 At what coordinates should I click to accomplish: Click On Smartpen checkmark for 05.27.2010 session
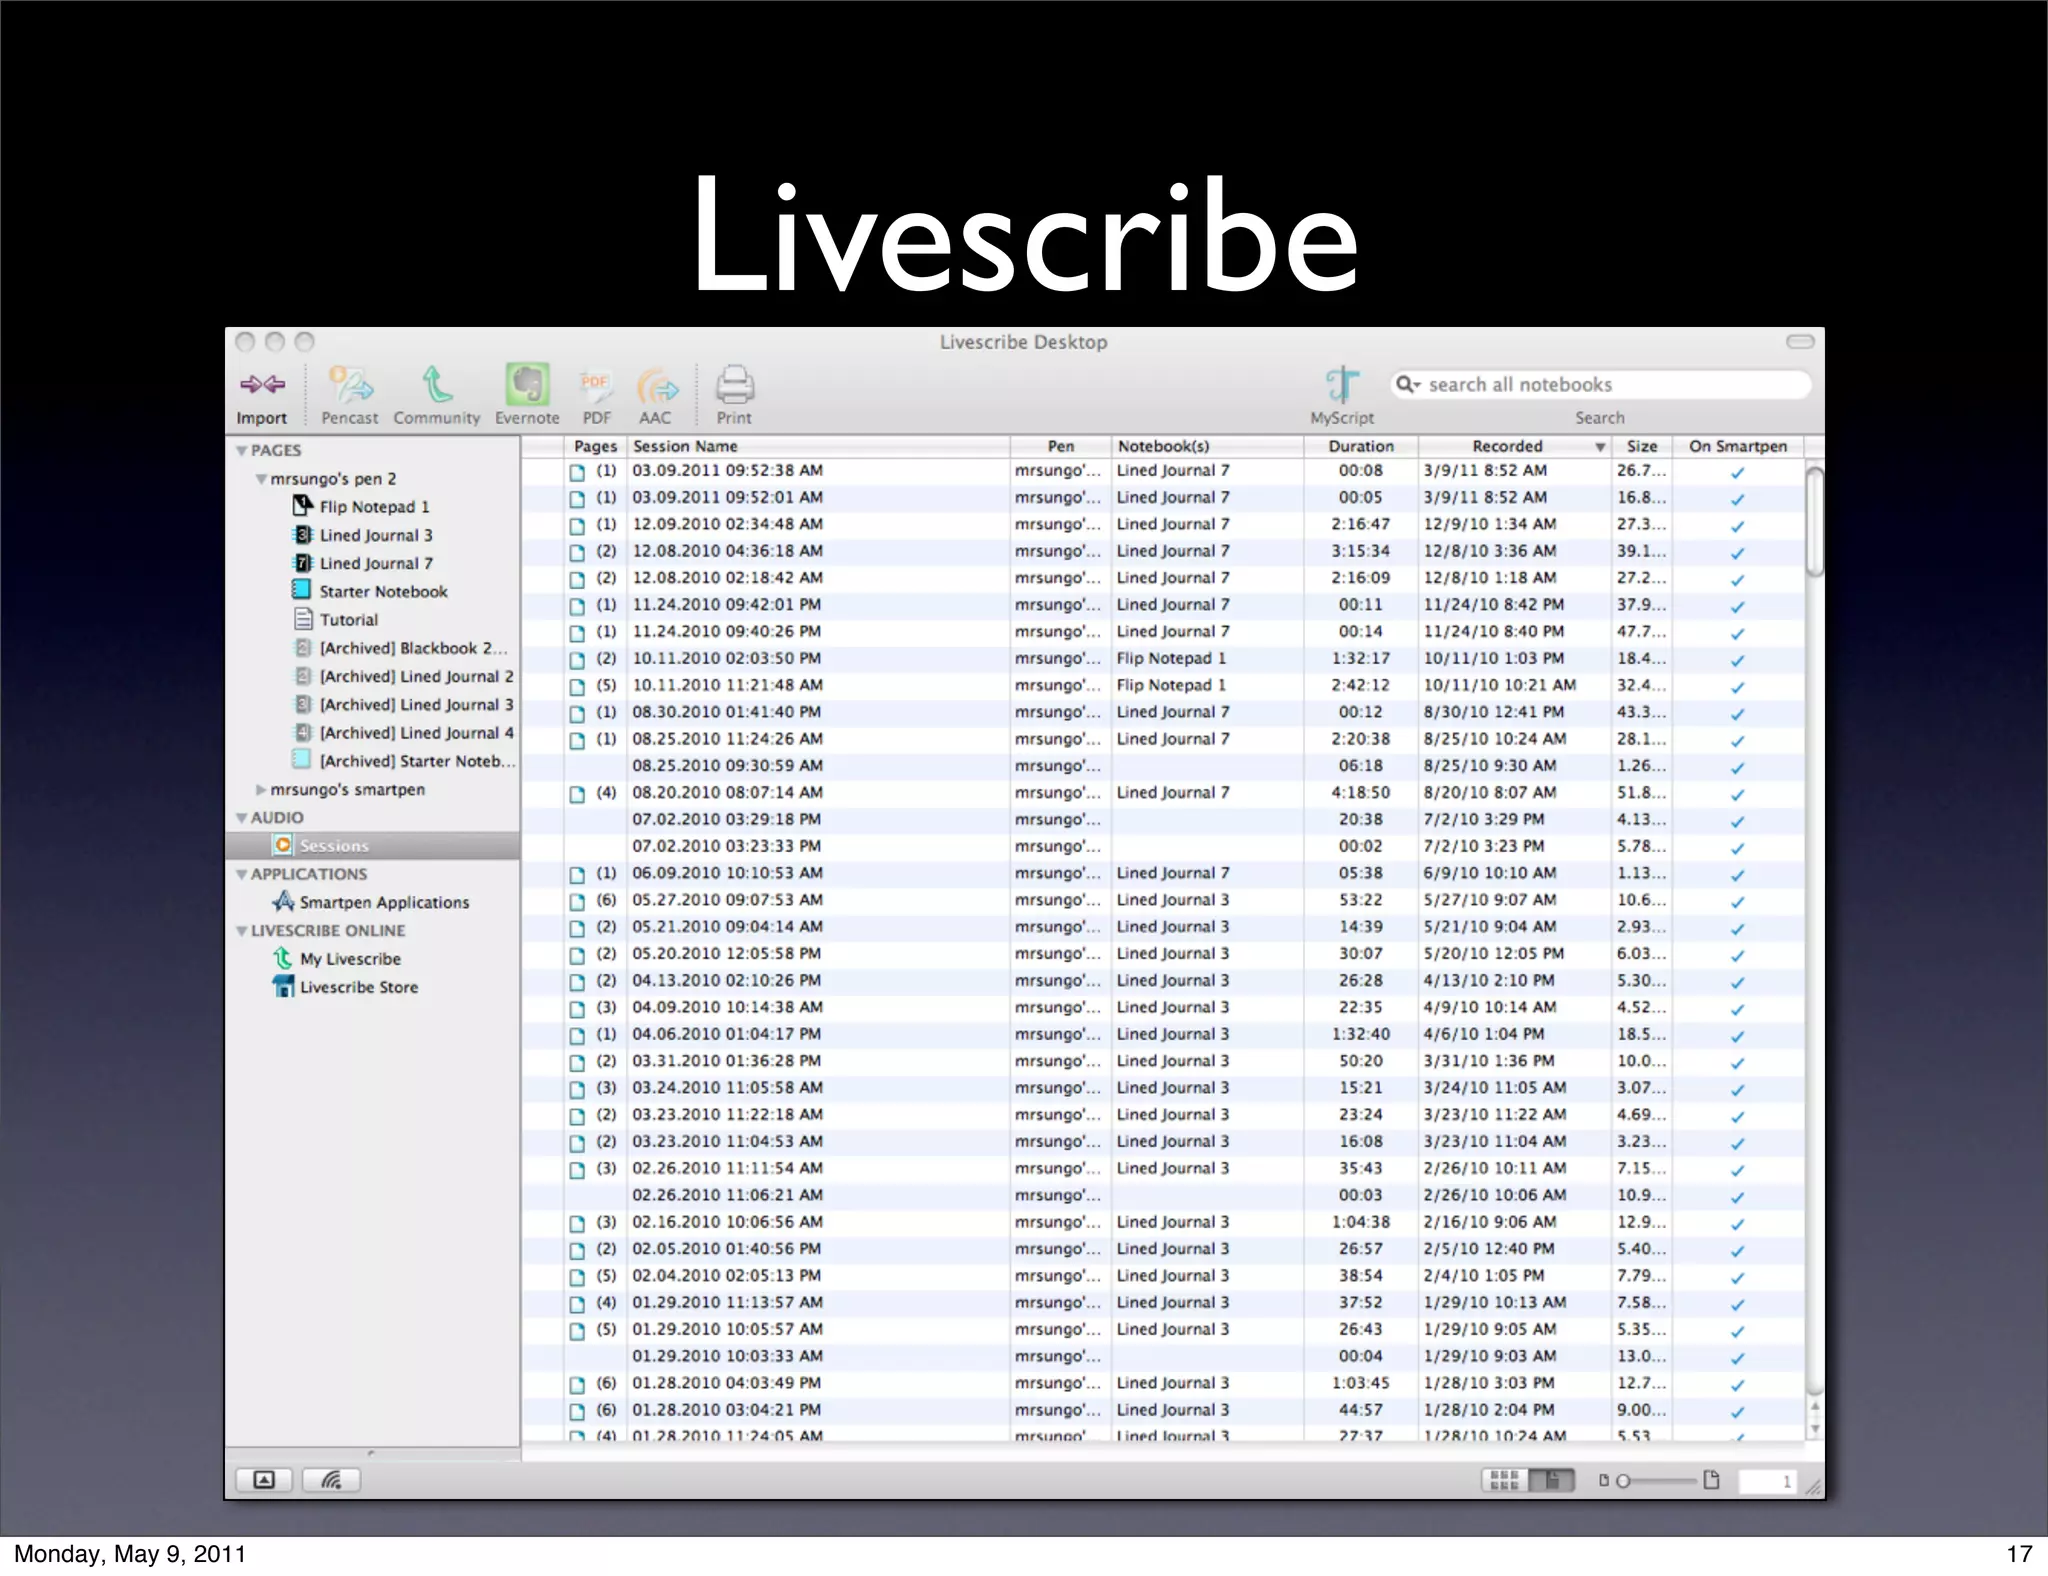(1738, 902)
